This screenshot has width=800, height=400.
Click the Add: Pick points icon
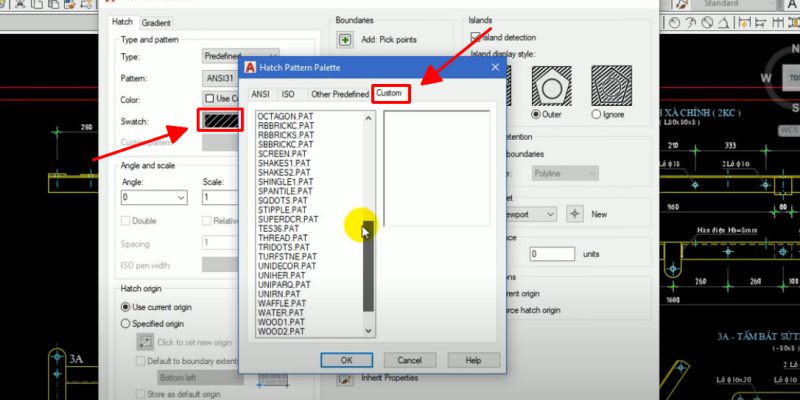click(x=345, y=40)
